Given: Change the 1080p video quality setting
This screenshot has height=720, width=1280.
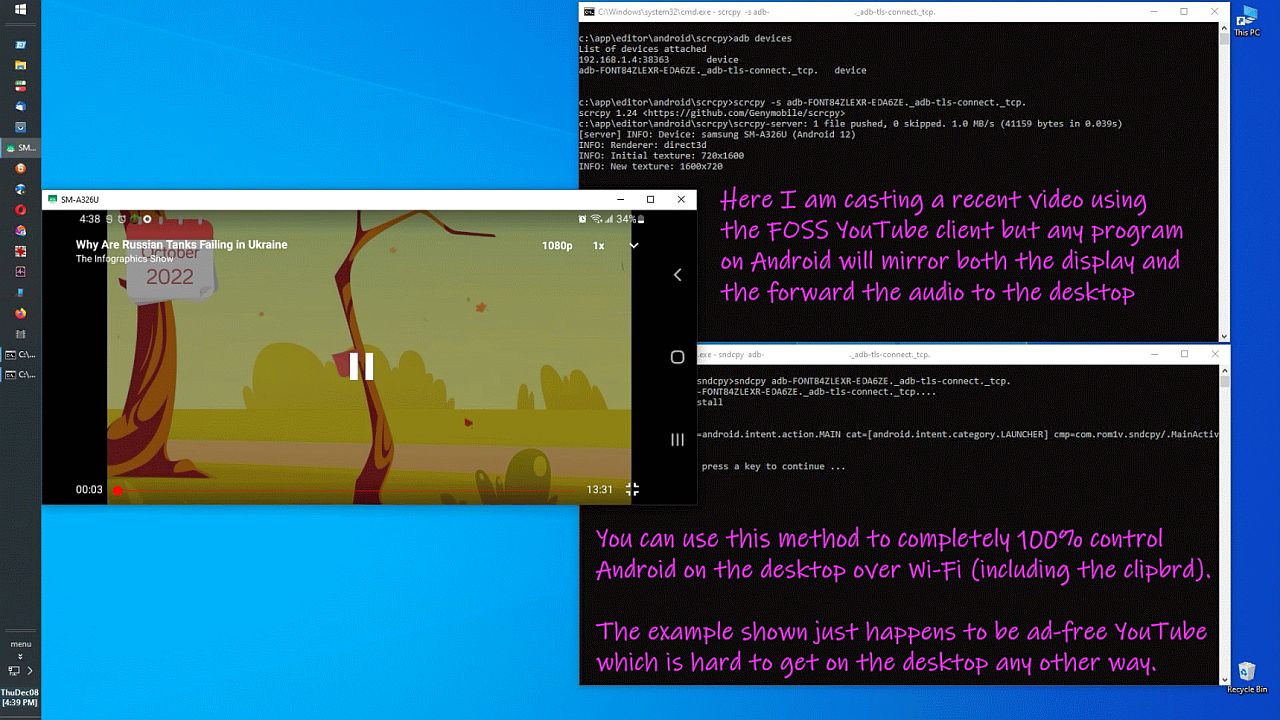Looking at the screenshot, I should tap(557, 245).
